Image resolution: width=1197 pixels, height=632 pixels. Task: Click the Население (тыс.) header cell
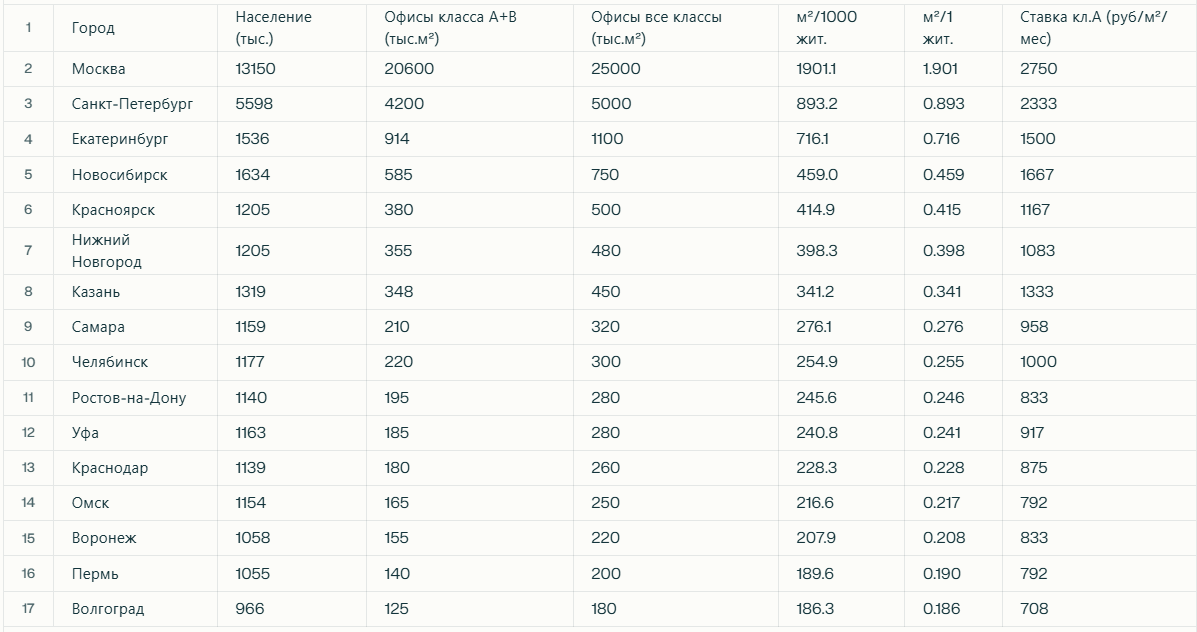(292, 28)
